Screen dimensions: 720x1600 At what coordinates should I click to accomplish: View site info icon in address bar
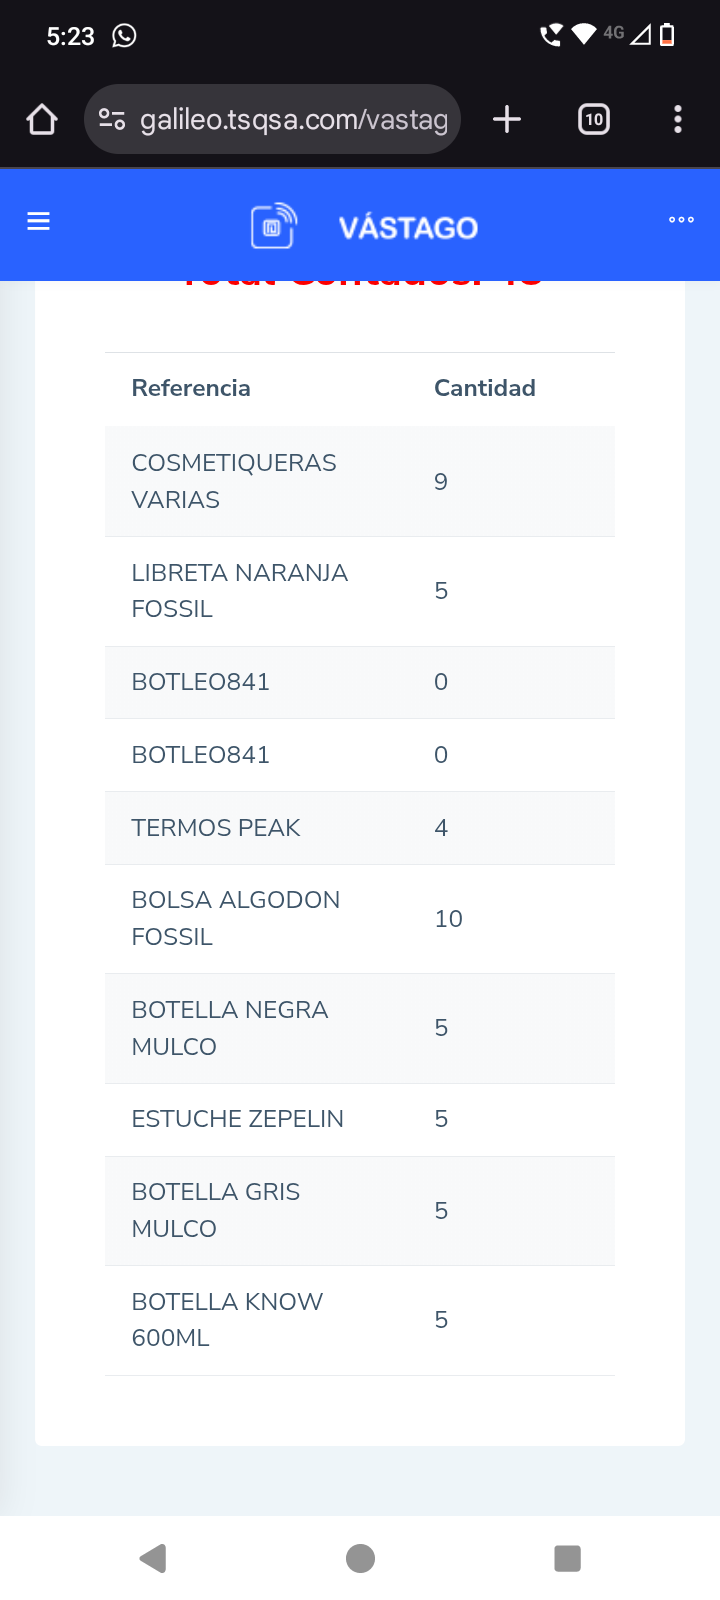click(112, 120)
